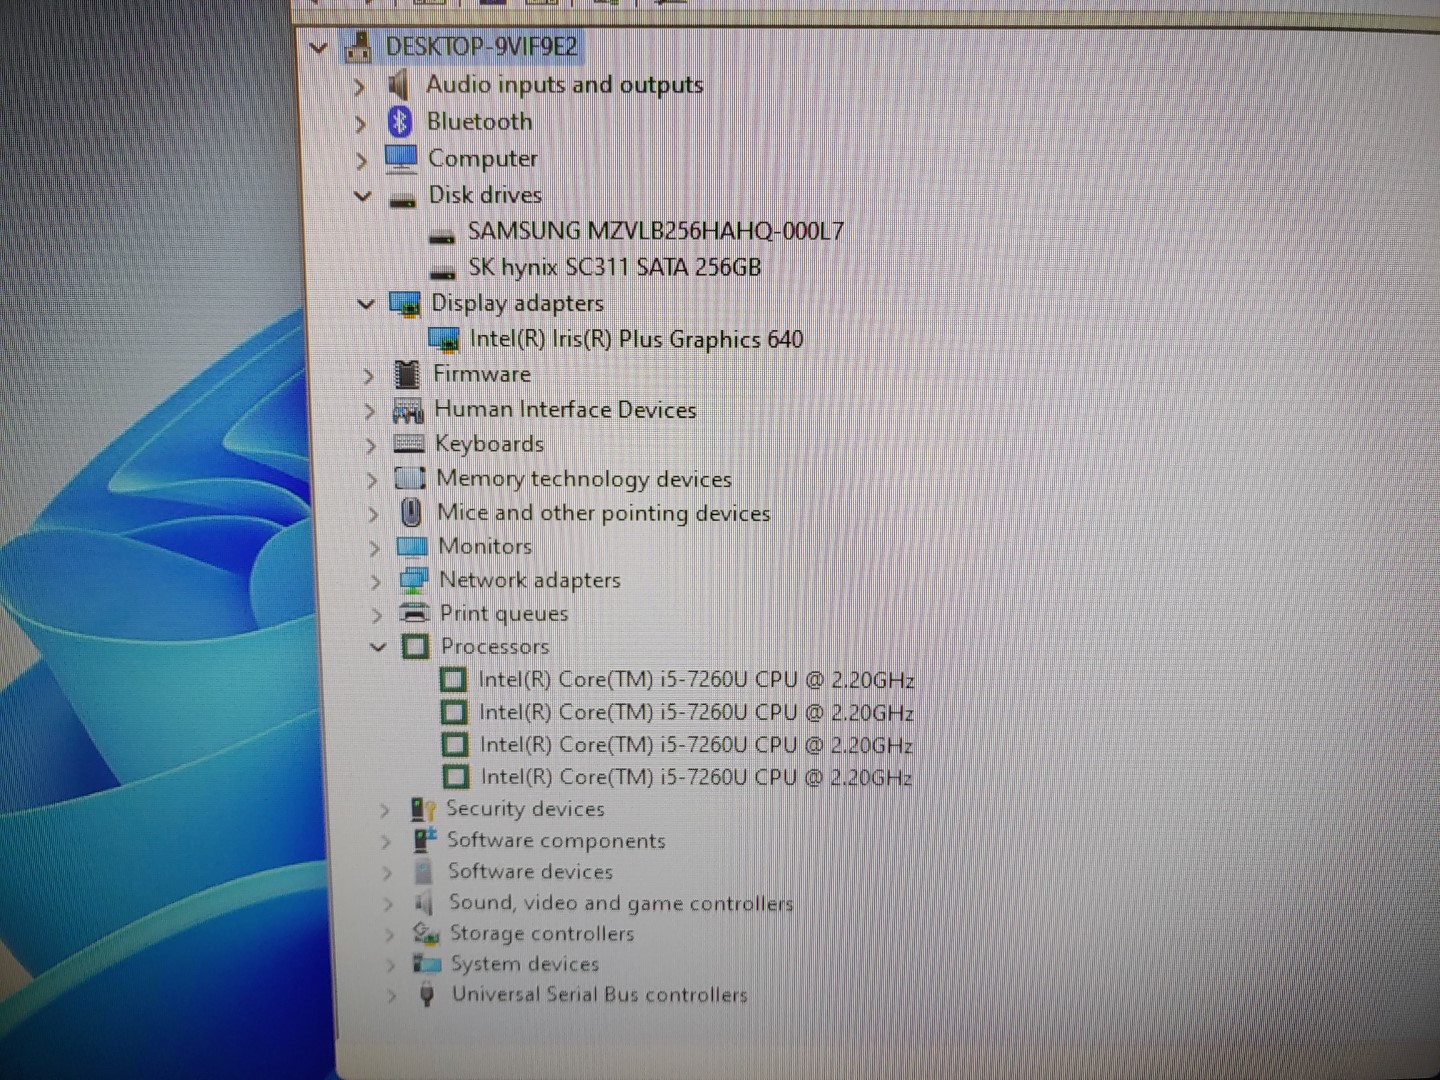Click the Security devices key icon
The height and width of the screenshot is (1080, 1440).
tap(422, 809)
